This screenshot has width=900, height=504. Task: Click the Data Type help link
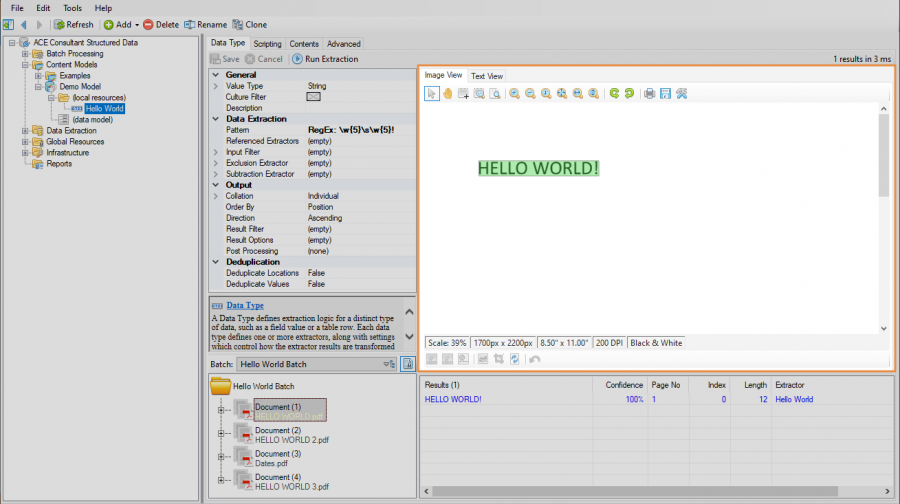pyautogui.click(x=245, y=305)
